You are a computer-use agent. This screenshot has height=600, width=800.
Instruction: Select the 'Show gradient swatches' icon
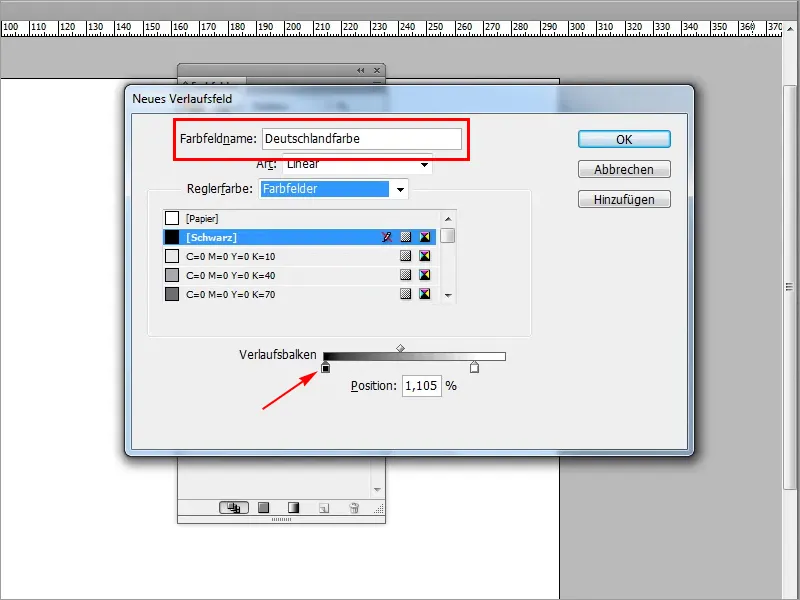click(293, 507)
